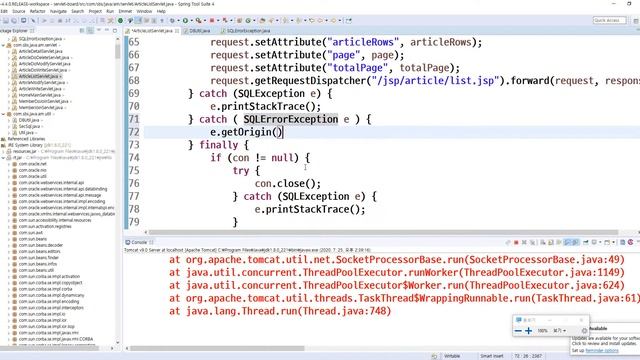Zoom out with the magnifier minus button

coord(518,331)
